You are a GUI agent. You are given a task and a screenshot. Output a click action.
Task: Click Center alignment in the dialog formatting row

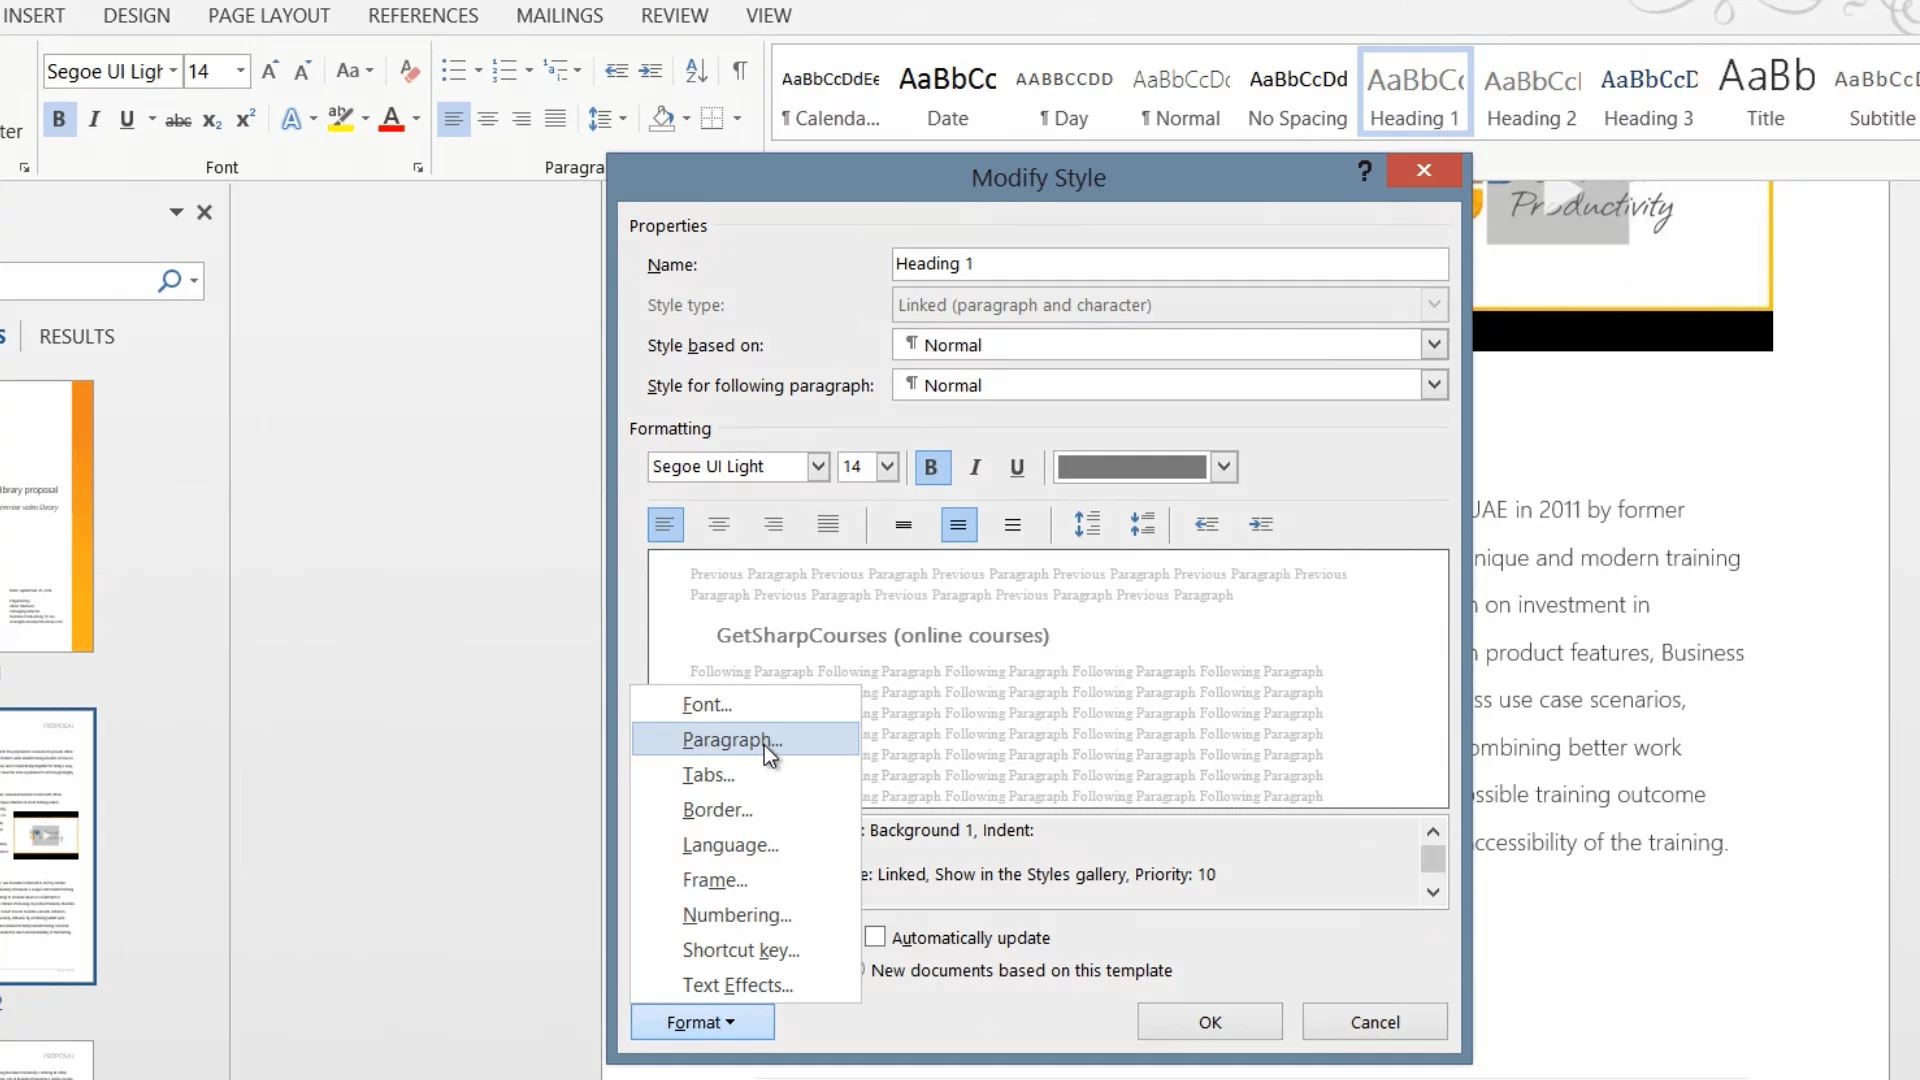pyautogui.click(x=718, y=524)
